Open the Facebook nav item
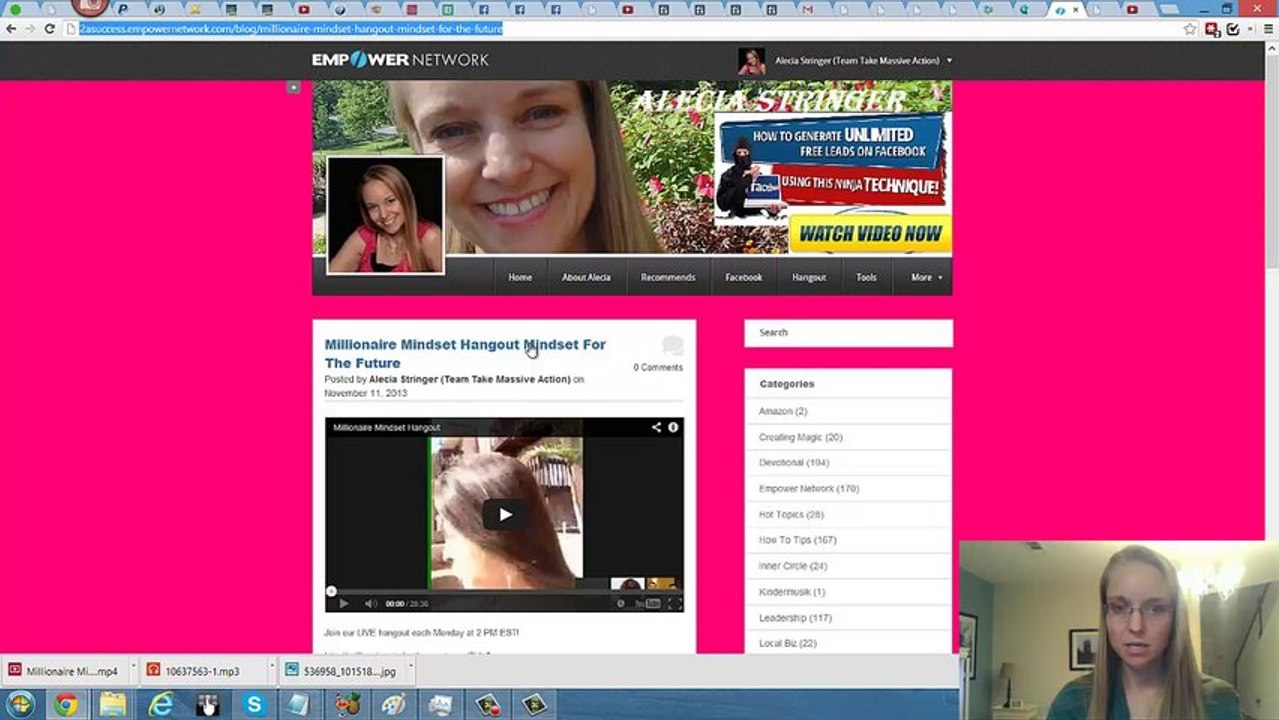The image size is (1279, 720). [744, 277]
